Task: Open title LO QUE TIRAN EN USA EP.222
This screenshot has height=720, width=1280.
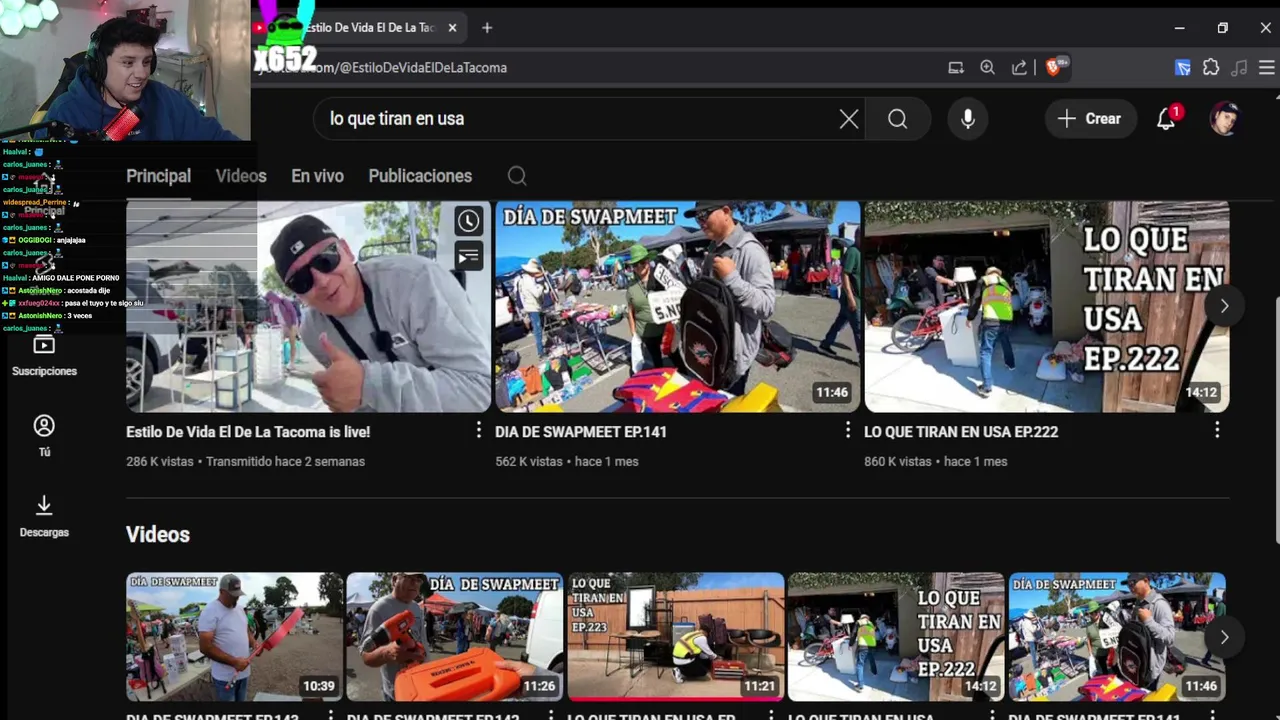Action: (x=961, y=432)
